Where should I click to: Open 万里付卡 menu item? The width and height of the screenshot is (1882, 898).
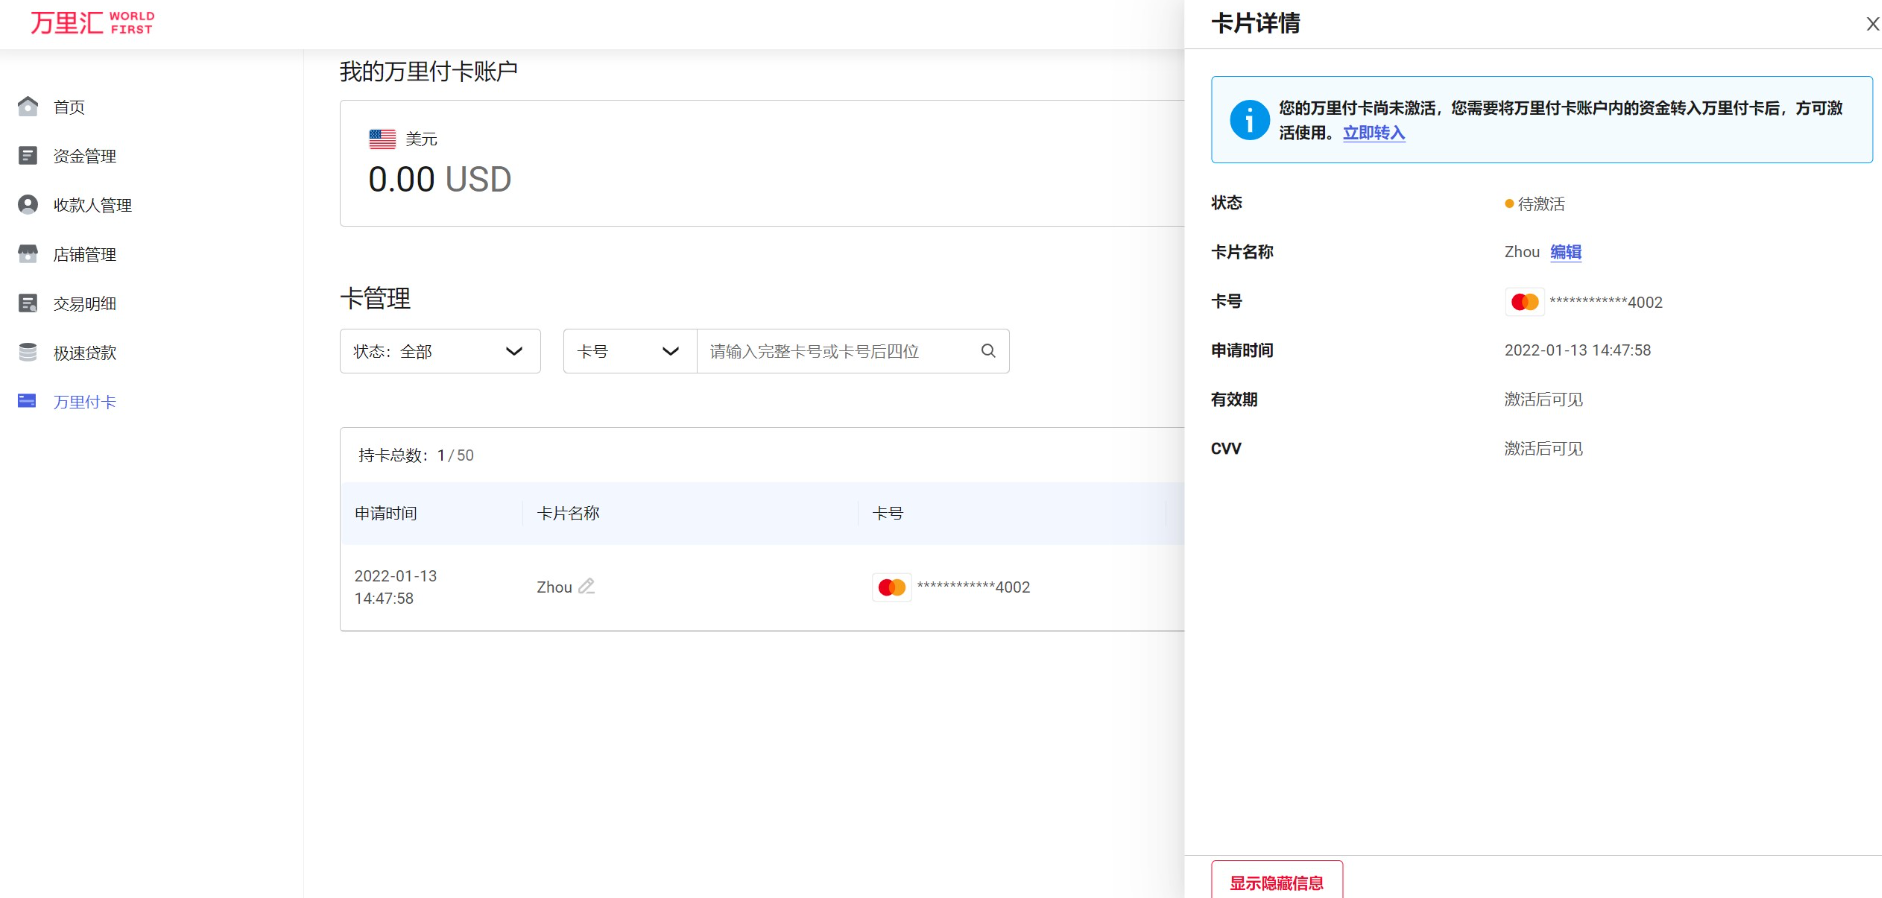coord(85,402)
